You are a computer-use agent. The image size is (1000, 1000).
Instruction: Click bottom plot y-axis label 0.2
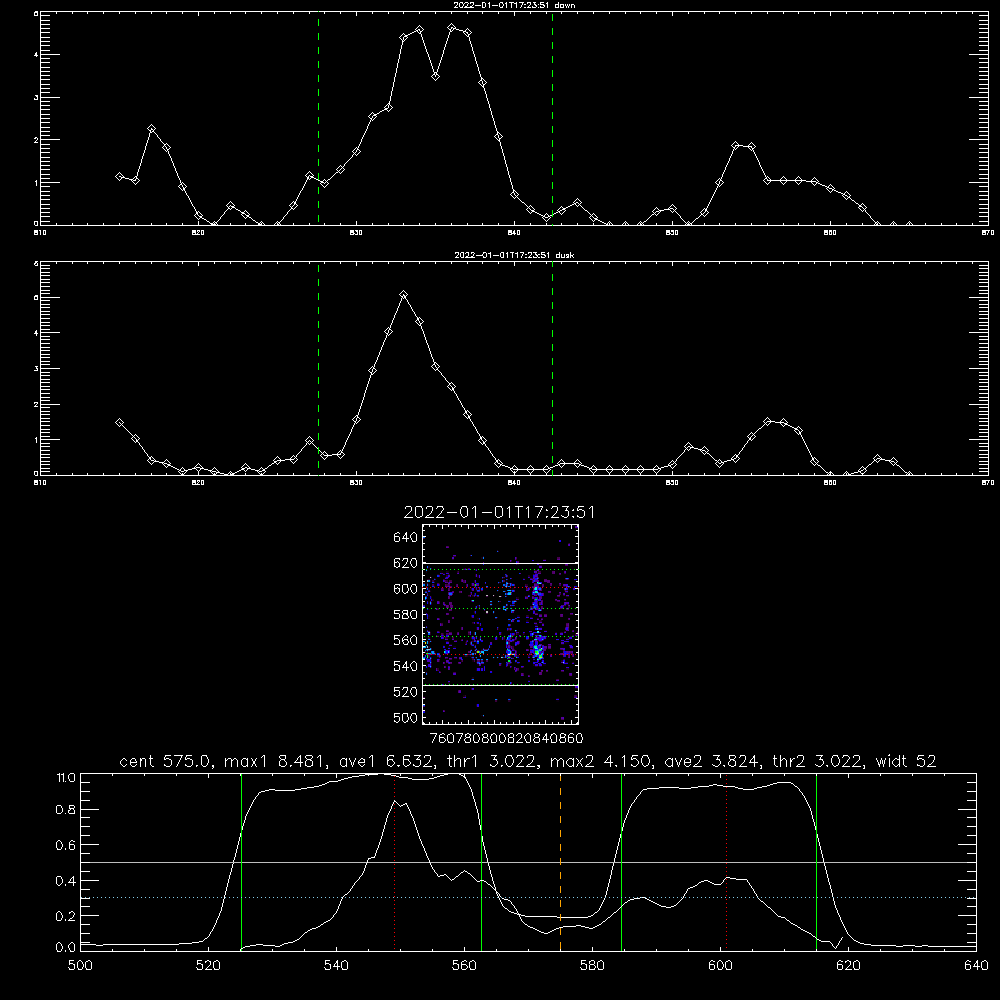click(66, 916)
